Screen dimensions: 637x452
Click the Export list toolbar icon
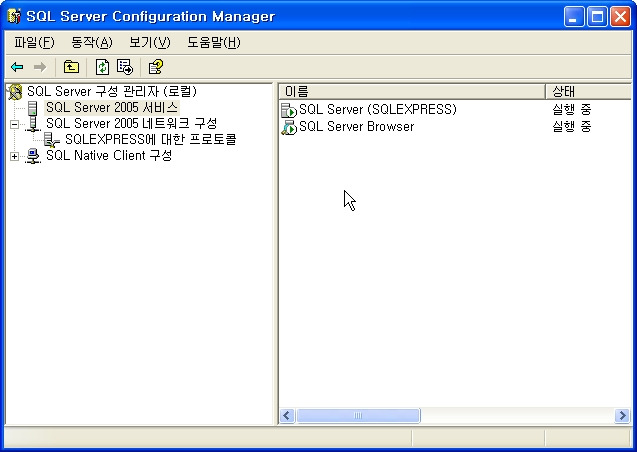[125, 67]
